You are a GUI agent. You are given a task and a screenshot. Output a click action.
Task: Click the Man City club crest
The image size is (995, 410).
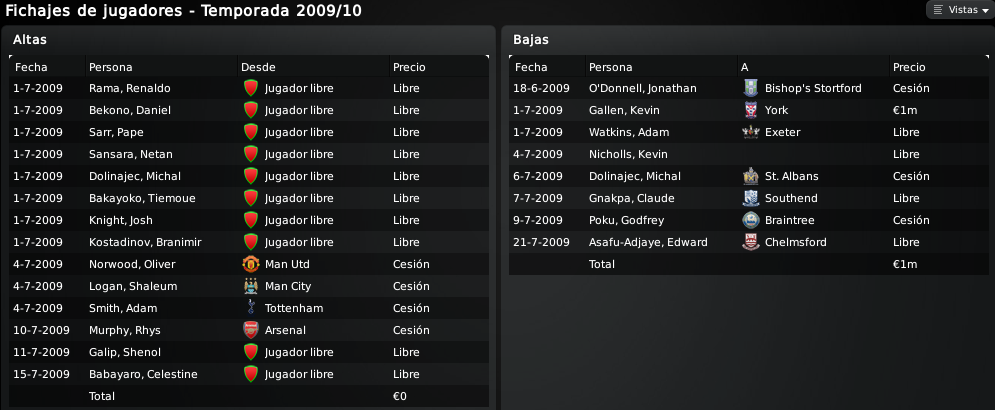(251, 286)
